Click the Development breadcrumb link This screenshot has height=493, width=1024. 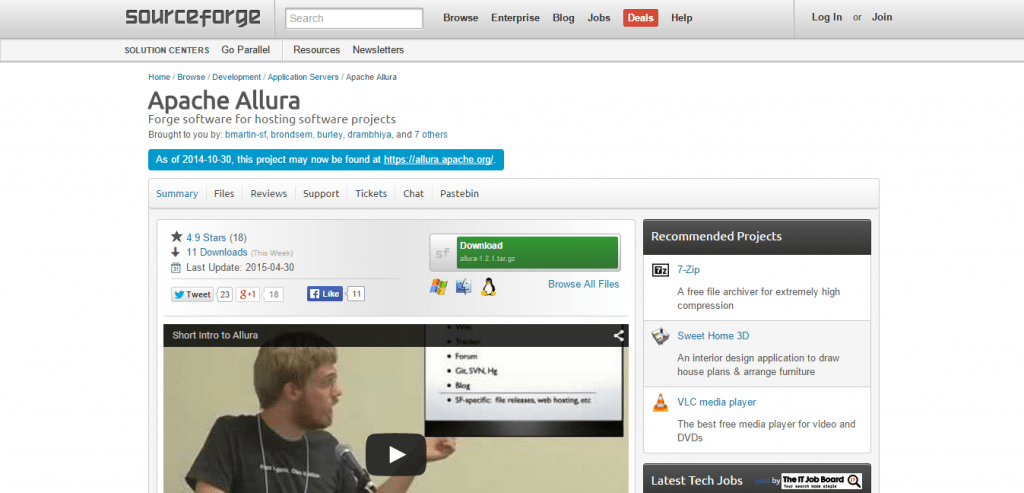point(236,77)
